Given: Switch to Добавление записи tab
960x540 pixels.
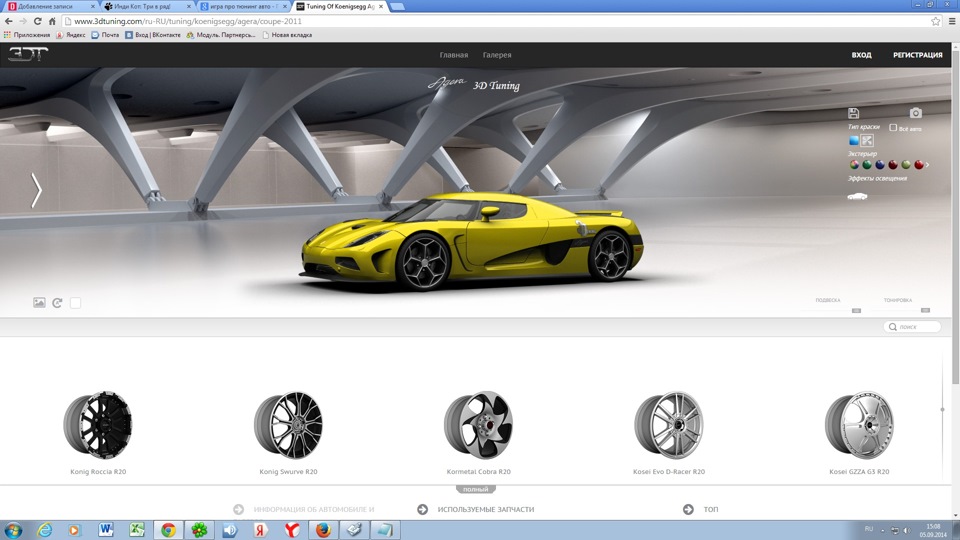Looking at the screenshot, I should [51, 6].
